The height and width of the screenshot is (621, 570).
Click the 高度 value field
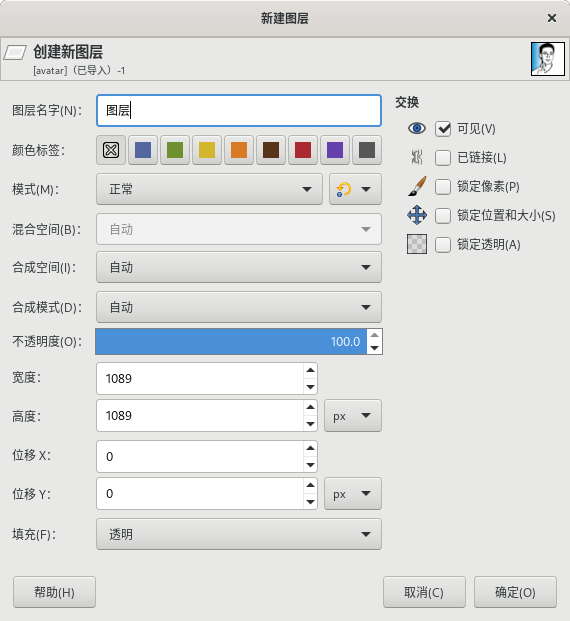pos(200,415)
